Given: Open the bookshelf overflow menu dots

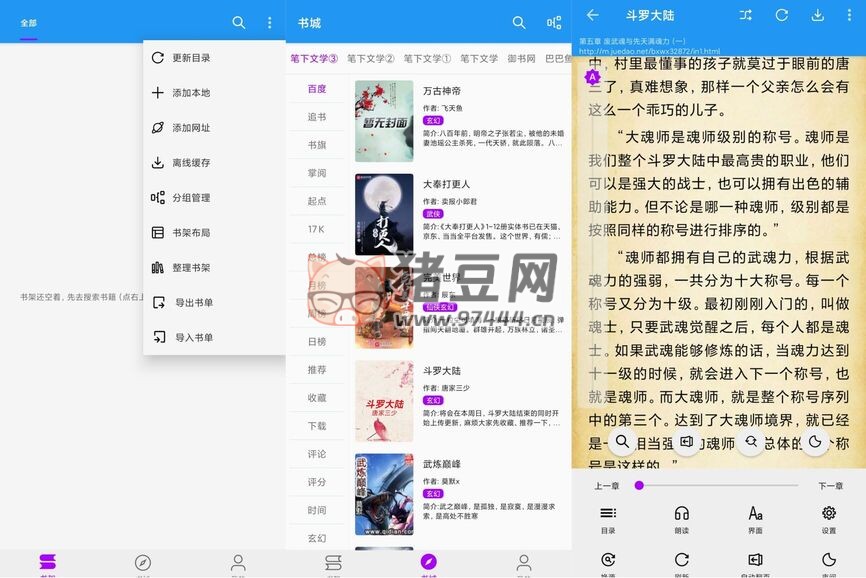Looking at the screenshot, I should tap(270, 23).
